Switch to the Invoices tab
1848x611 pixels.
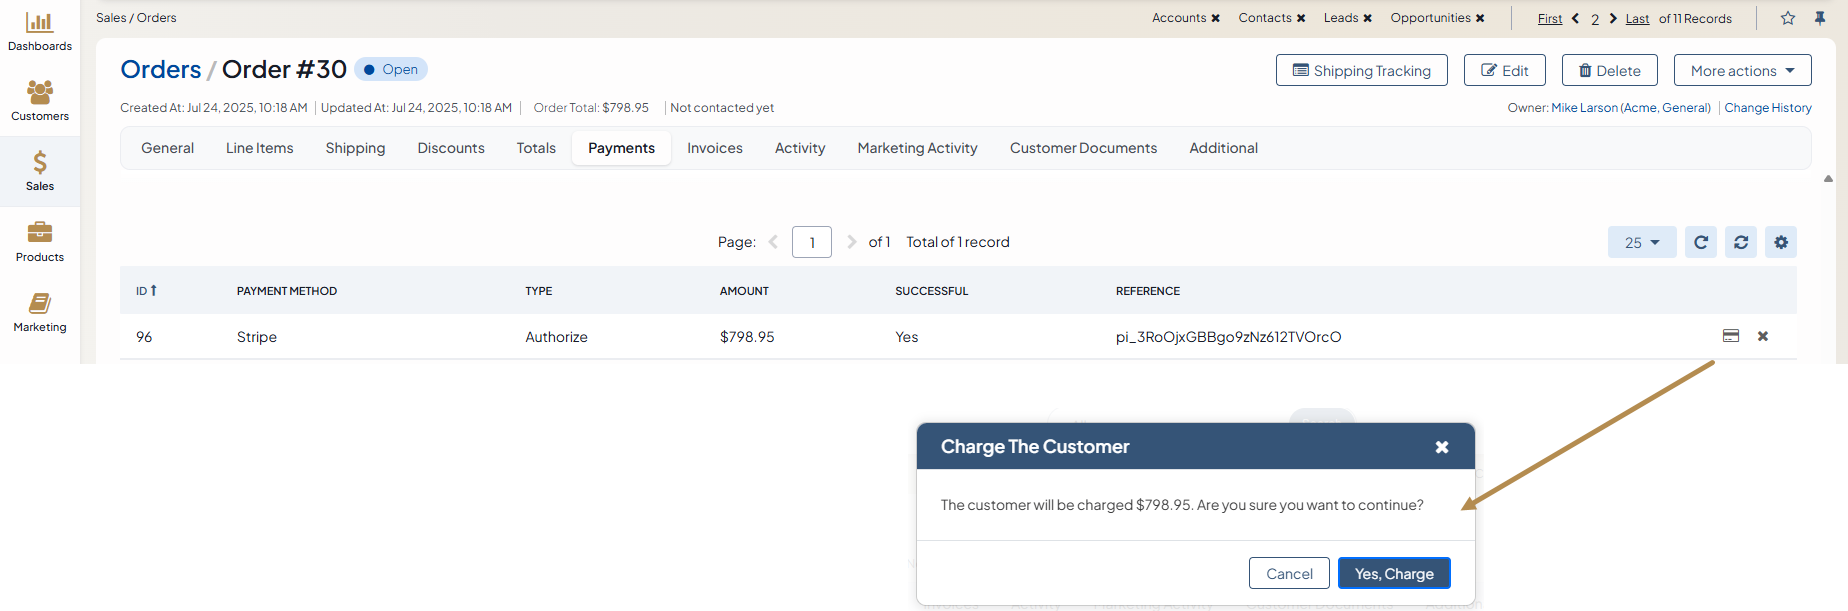pos(715,148)
